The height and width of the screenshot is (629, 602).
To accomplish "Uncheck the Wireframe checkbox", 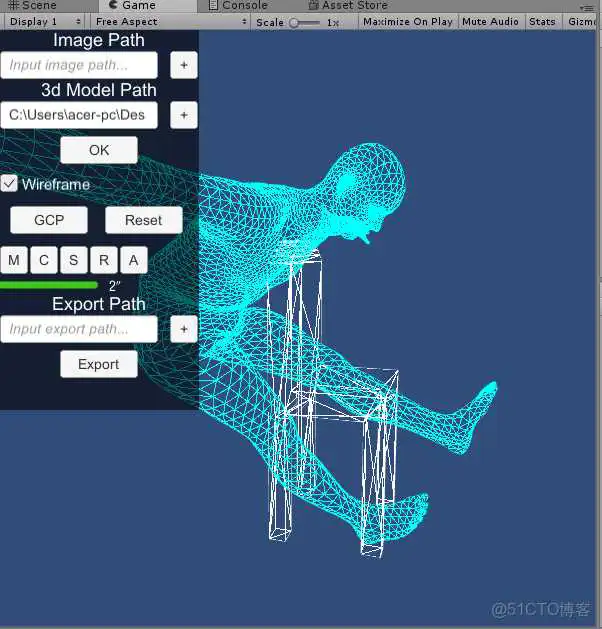I will (9, 184).
